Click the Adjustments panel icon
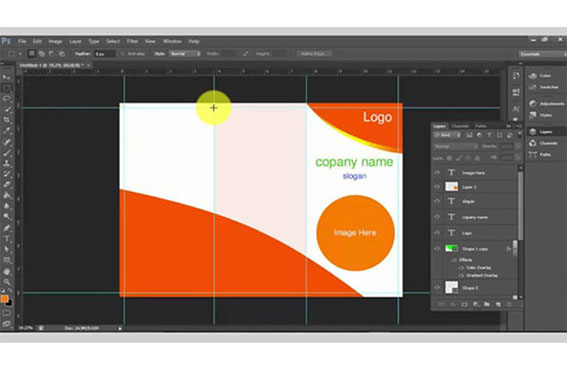This screenshot has height=369, width=567. (x=533, y=104)
